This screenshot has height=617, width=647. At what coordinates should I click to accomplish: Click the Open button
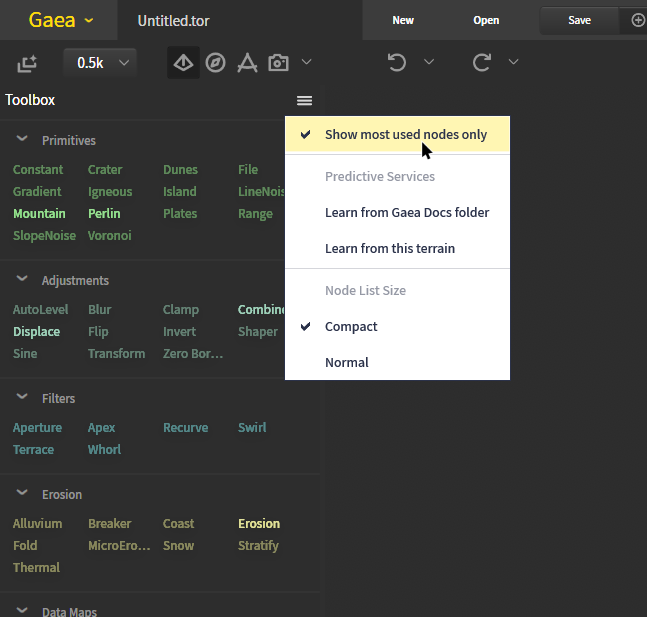tap(486, 20)
